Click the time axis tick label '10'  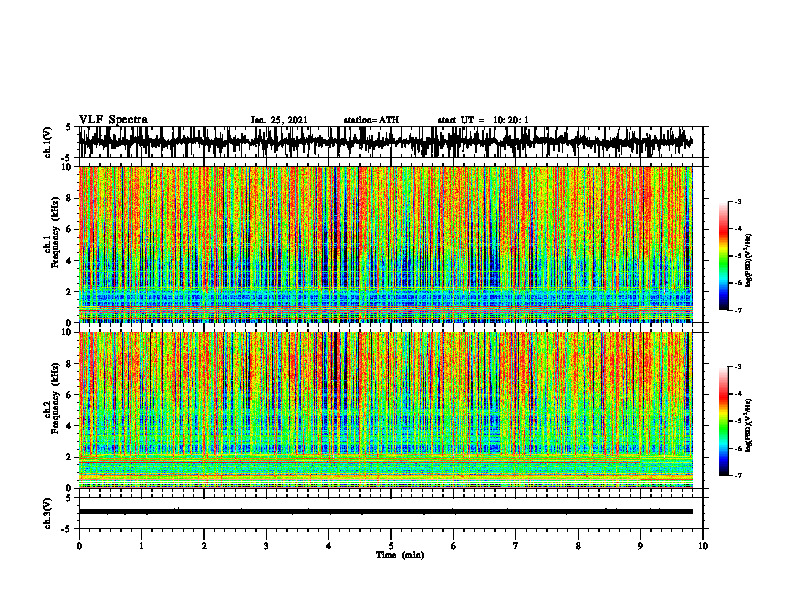703,546
